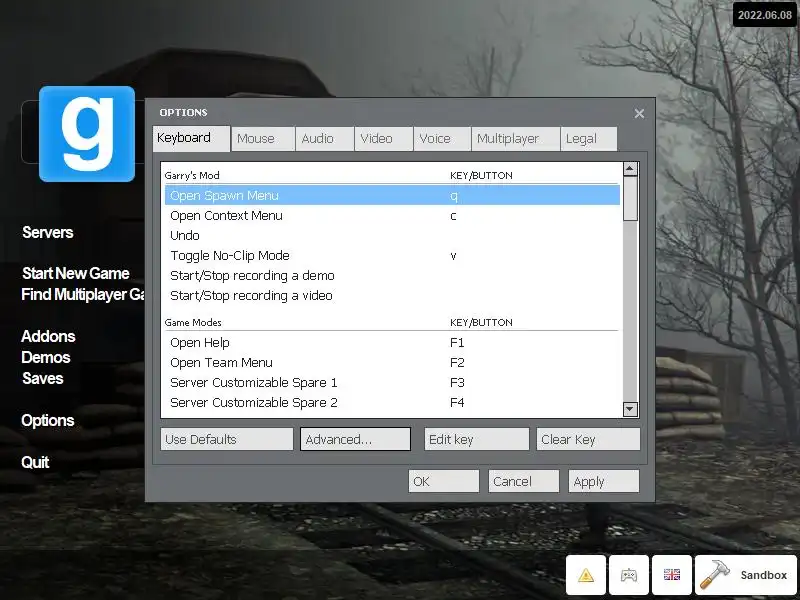
Task: Select Server Customizable Spare 1 row
Action: pos(392,383)
